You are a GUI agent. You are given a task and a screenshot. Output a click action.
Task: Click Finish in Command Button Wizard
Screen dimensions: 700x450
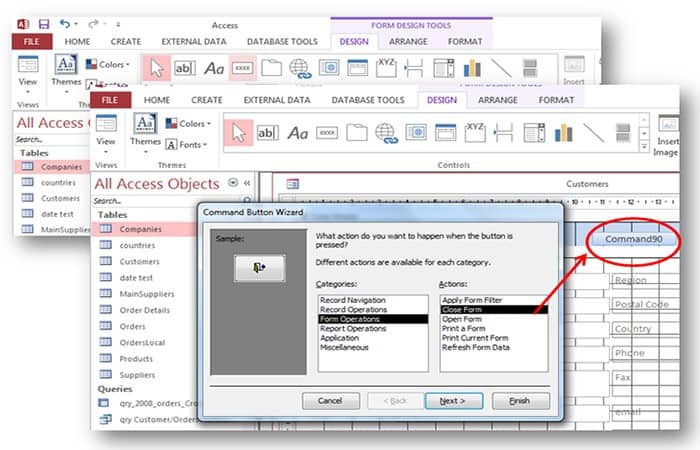[x=521, y=401]
